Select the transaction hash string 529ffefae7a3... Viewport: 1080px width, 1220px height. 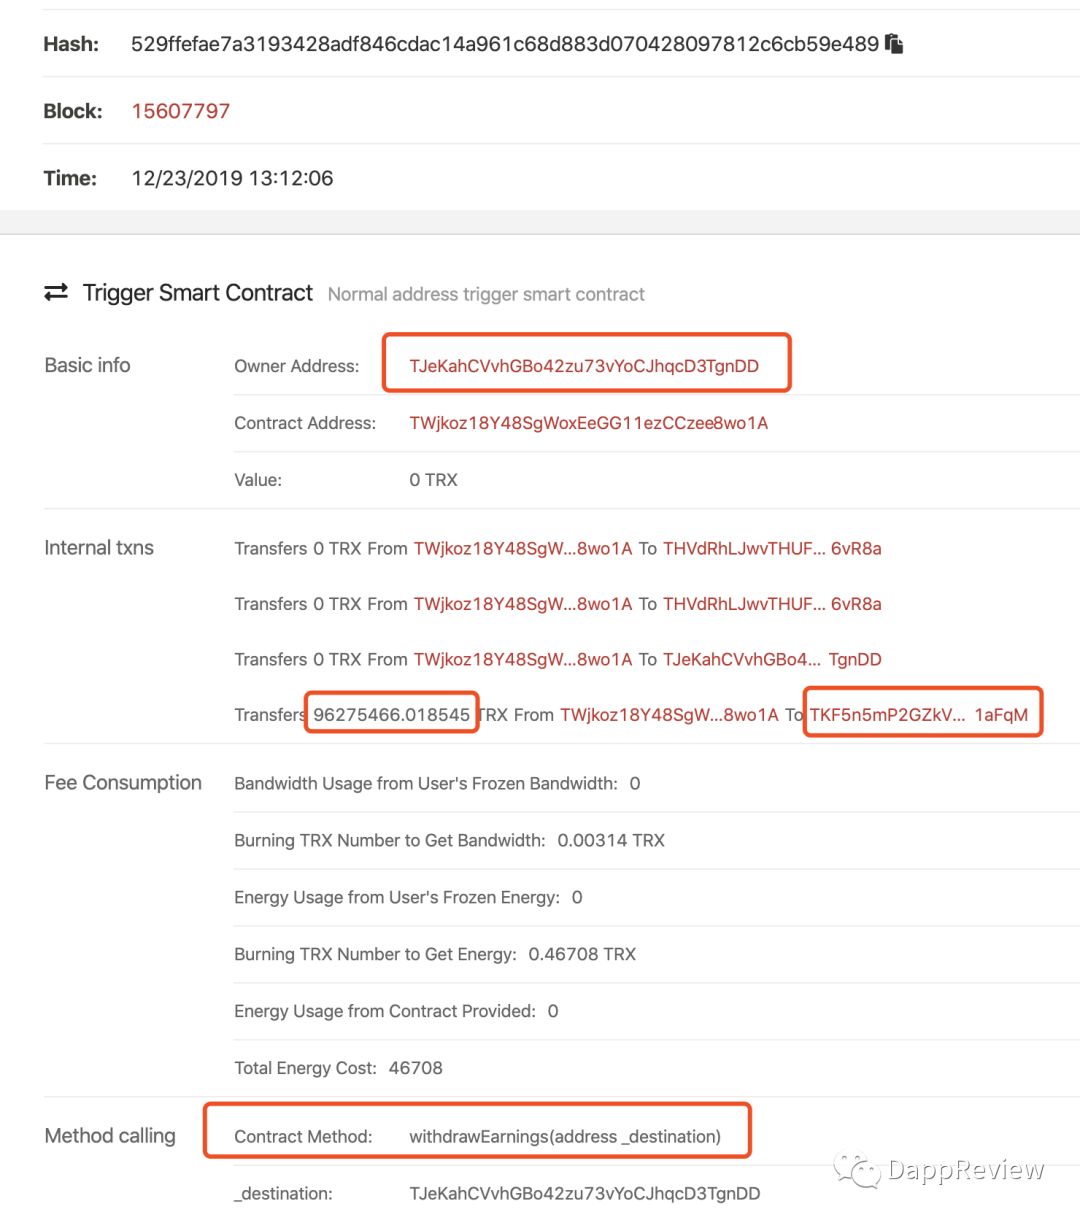click(505, 44)
